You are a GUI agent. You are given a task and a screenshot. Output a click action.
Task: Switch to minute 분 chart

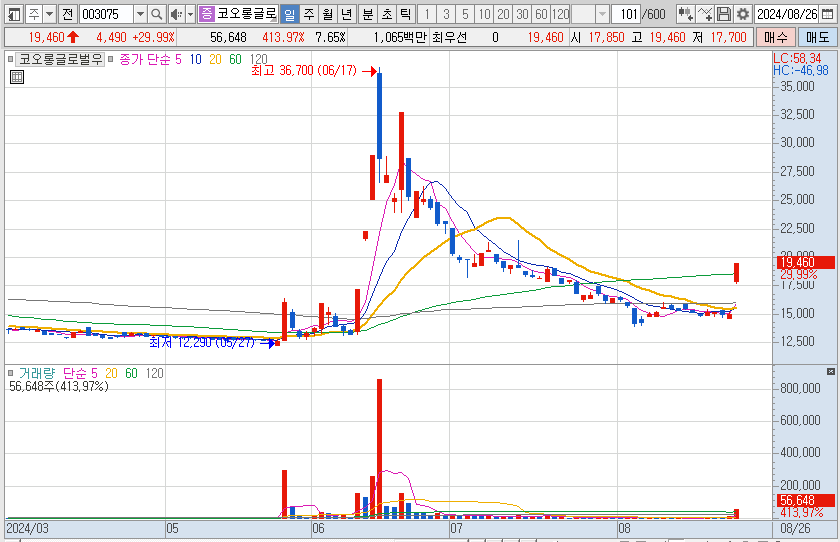click(368, 14)
